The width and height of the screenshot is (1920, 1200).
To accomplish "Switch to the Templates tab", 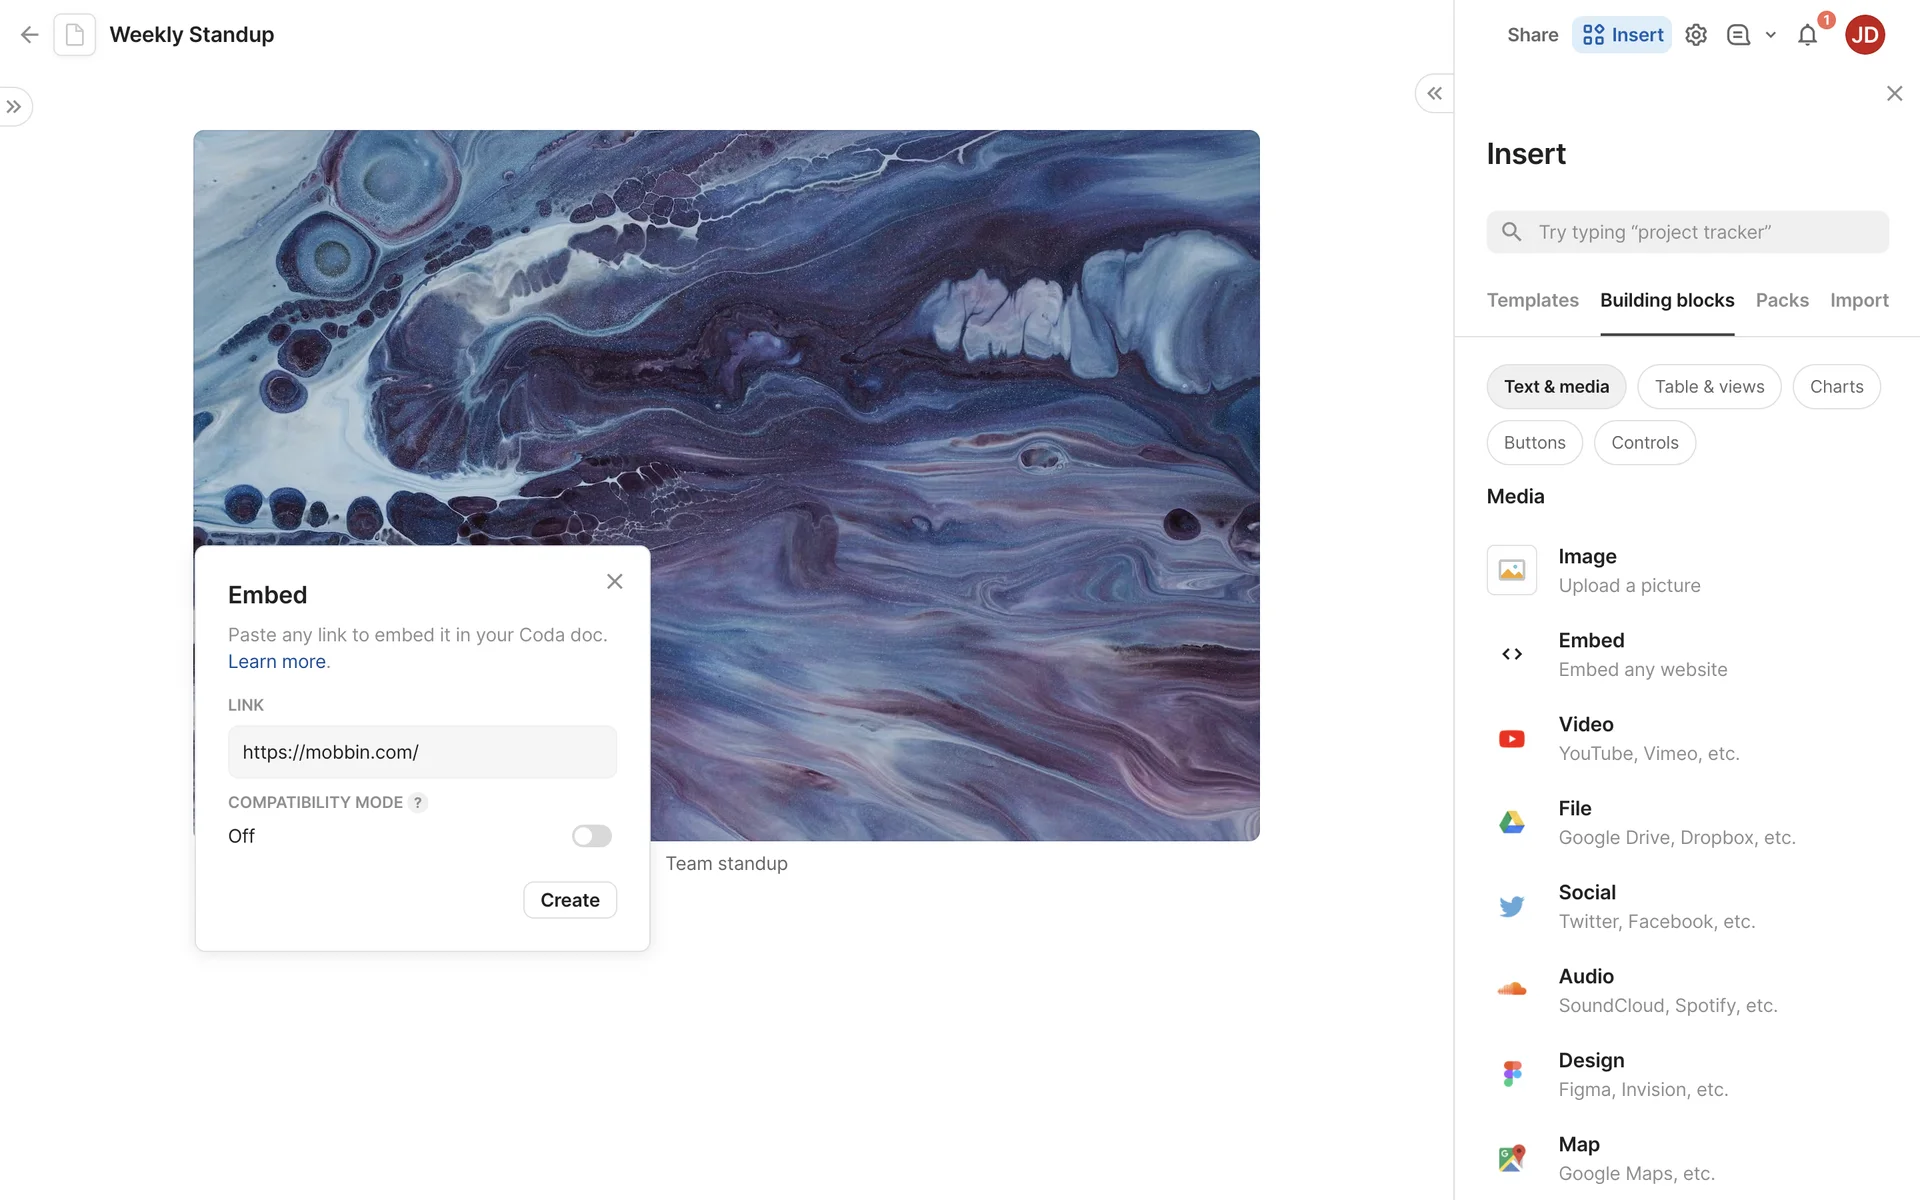I will pos(1532,300).
